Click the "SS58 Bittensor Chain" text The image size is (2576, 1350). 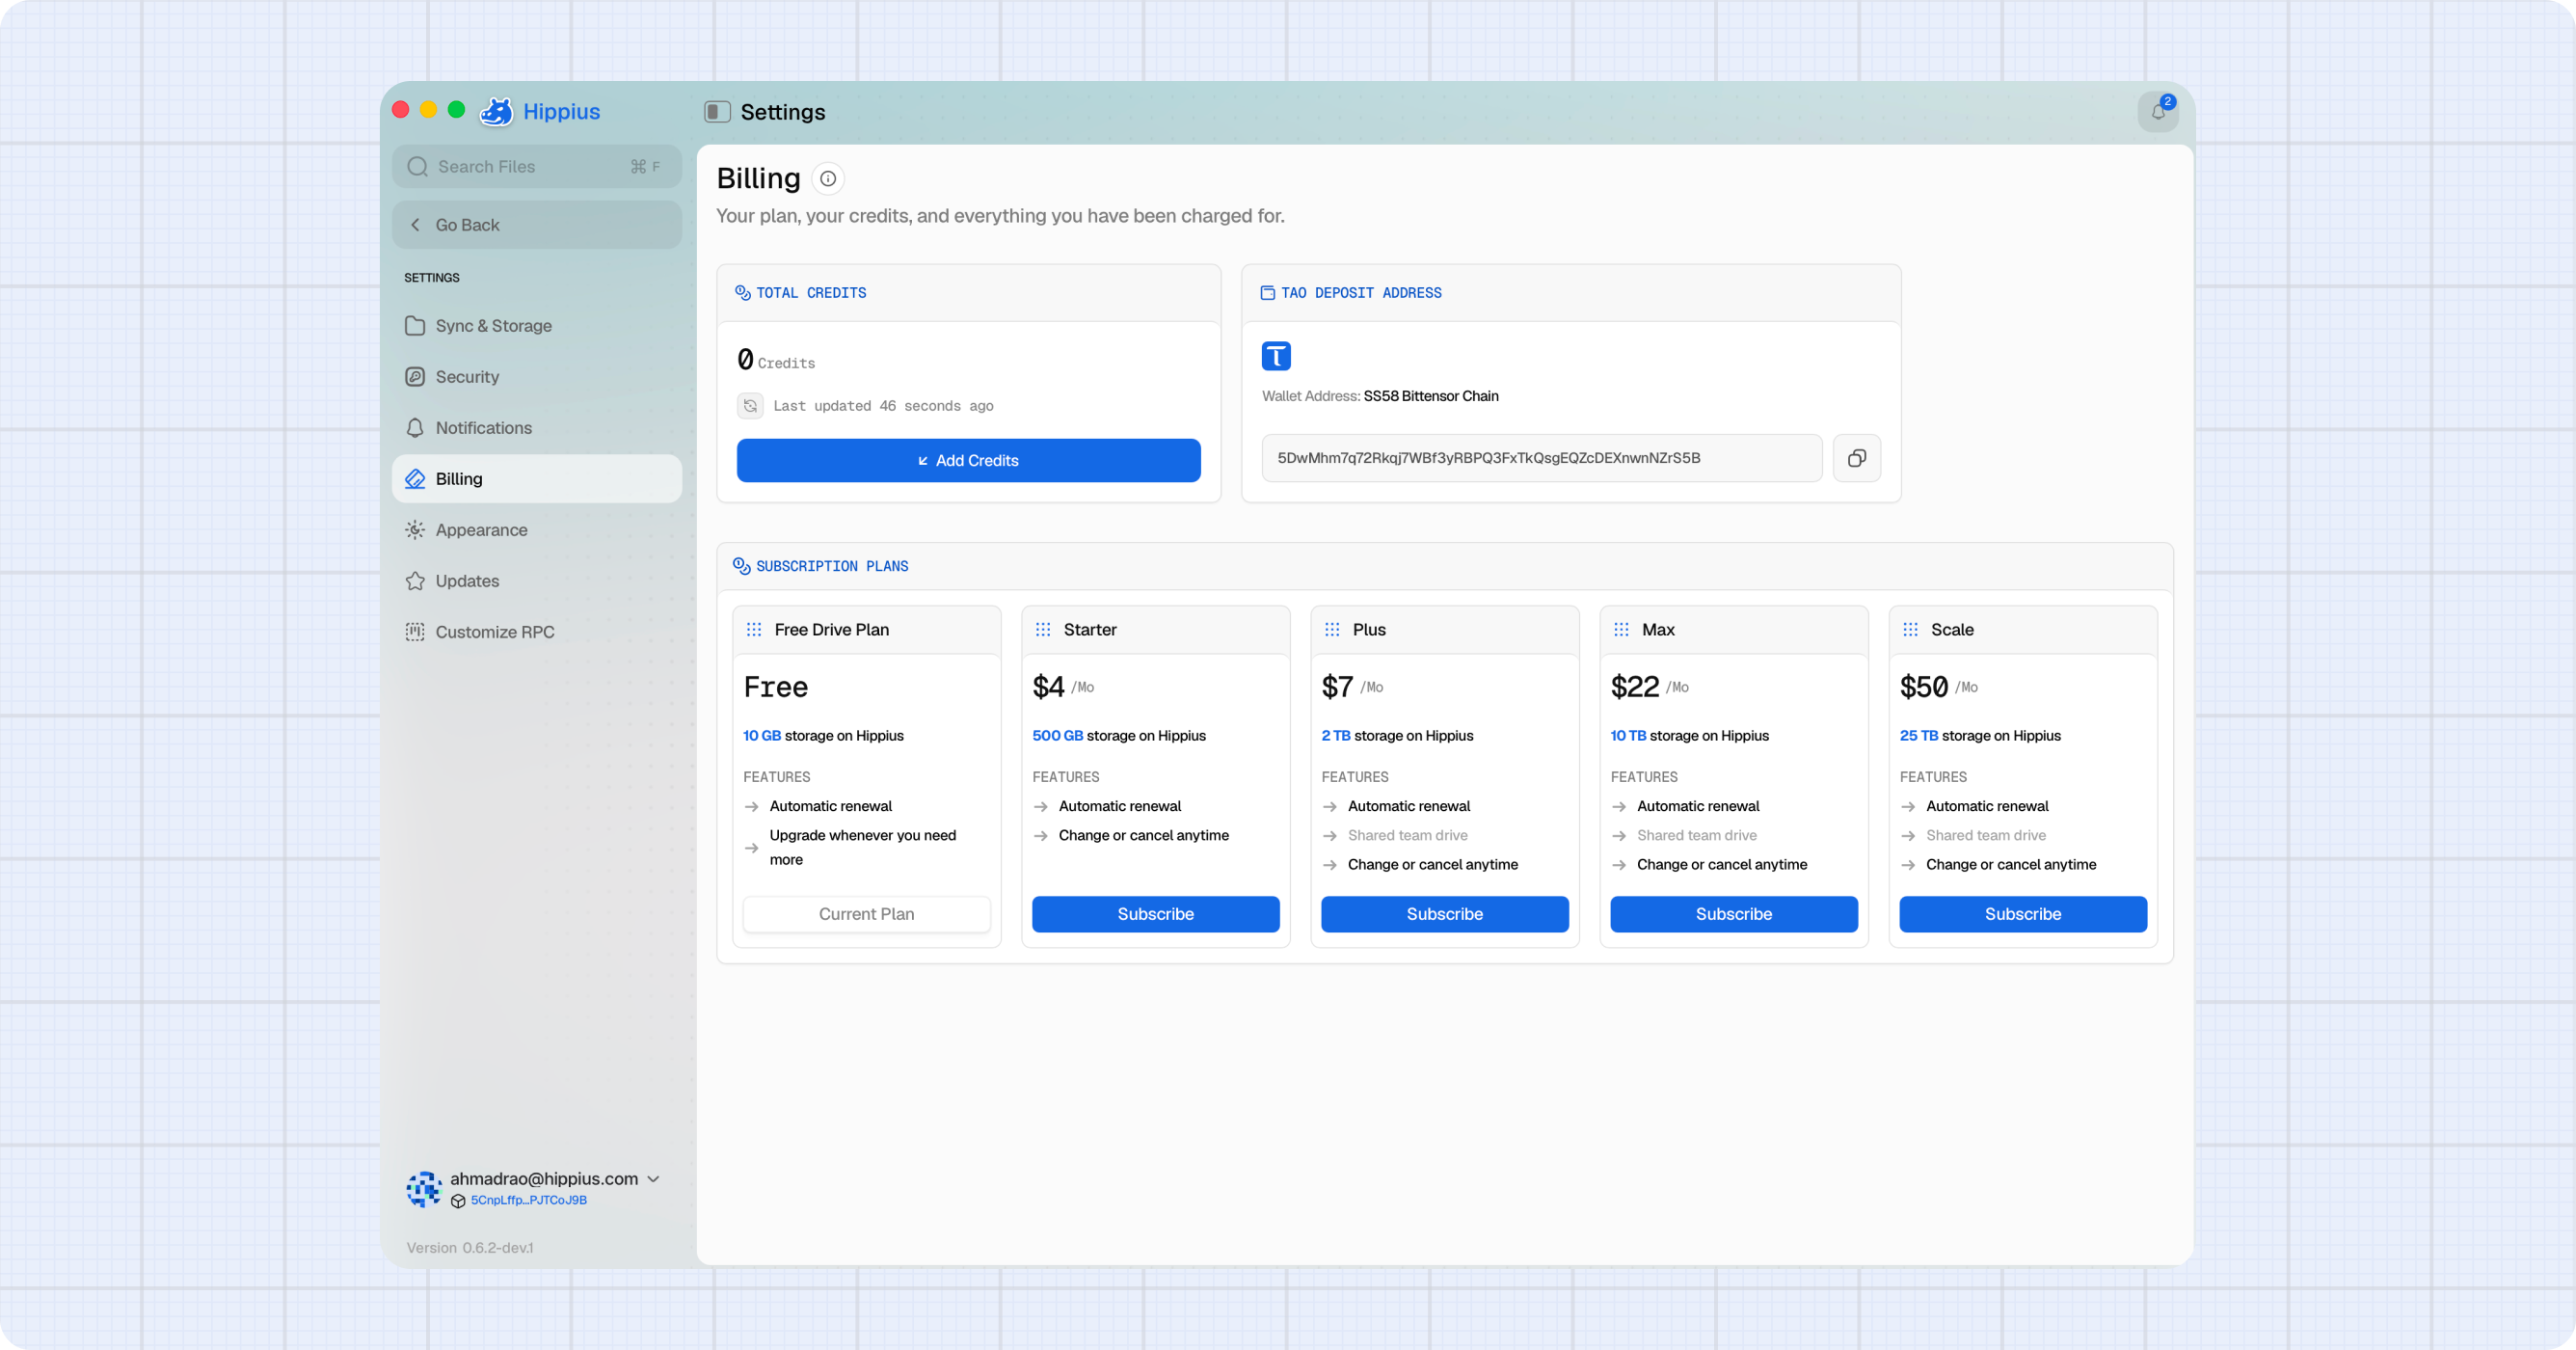click(1431, 396)
